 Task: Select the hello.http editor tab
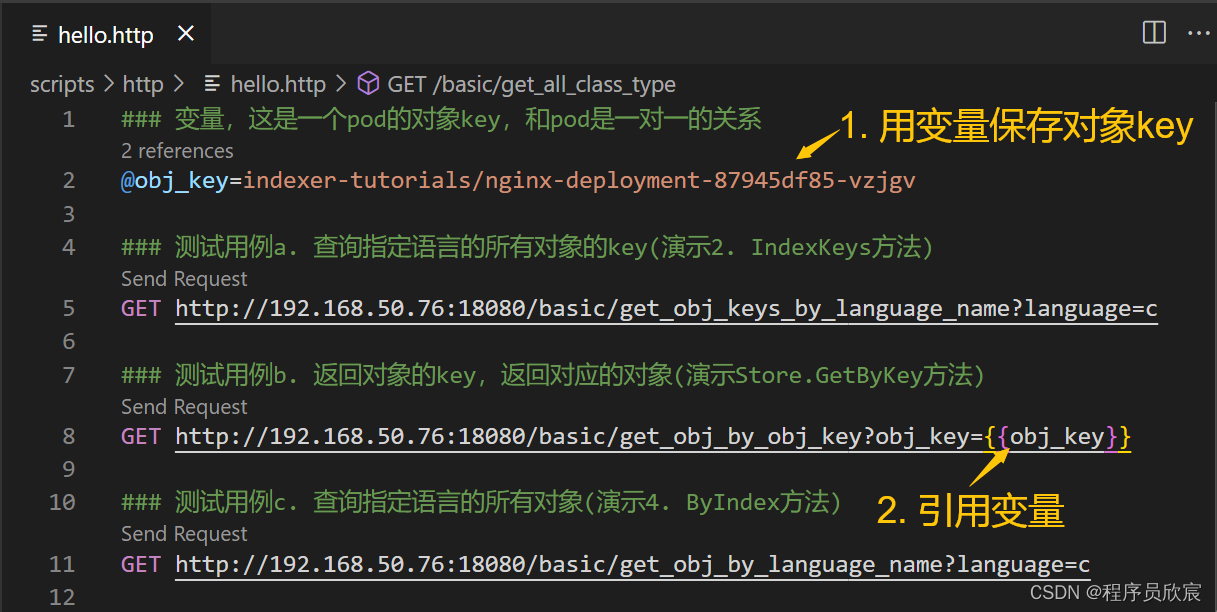(105, 34)
